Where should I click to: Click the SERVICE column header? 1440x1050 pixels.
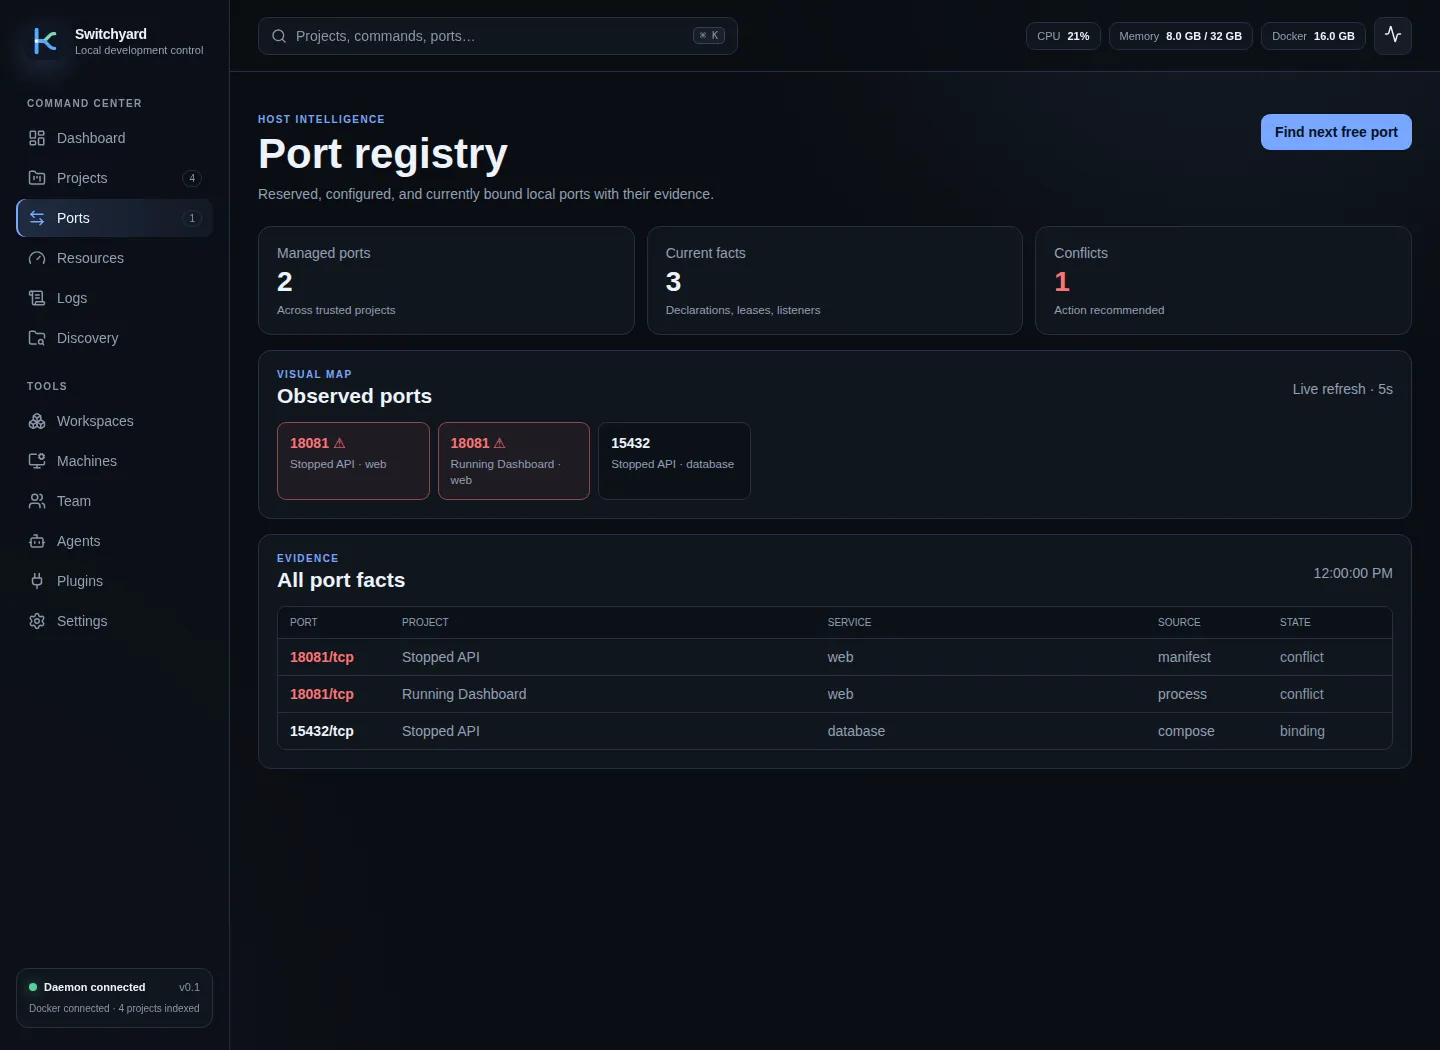pos(849,622)
